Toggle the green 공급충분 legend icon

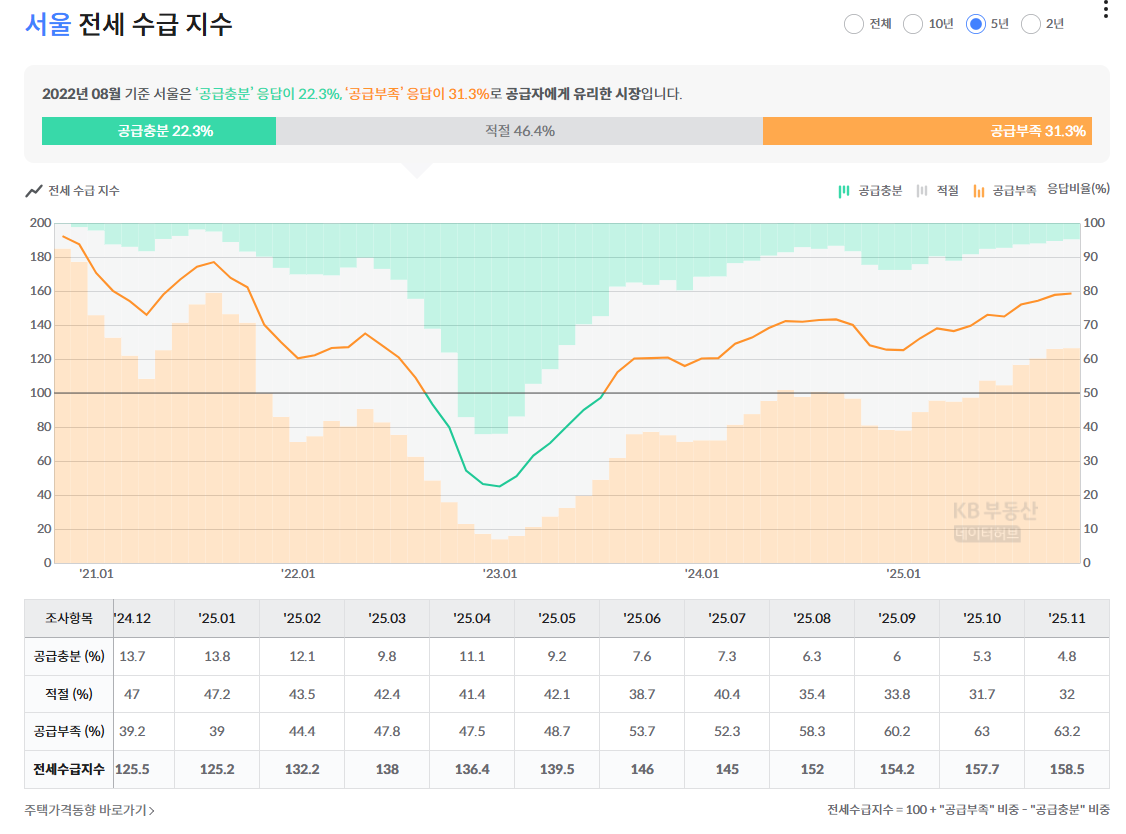click(x=844, y=191)
